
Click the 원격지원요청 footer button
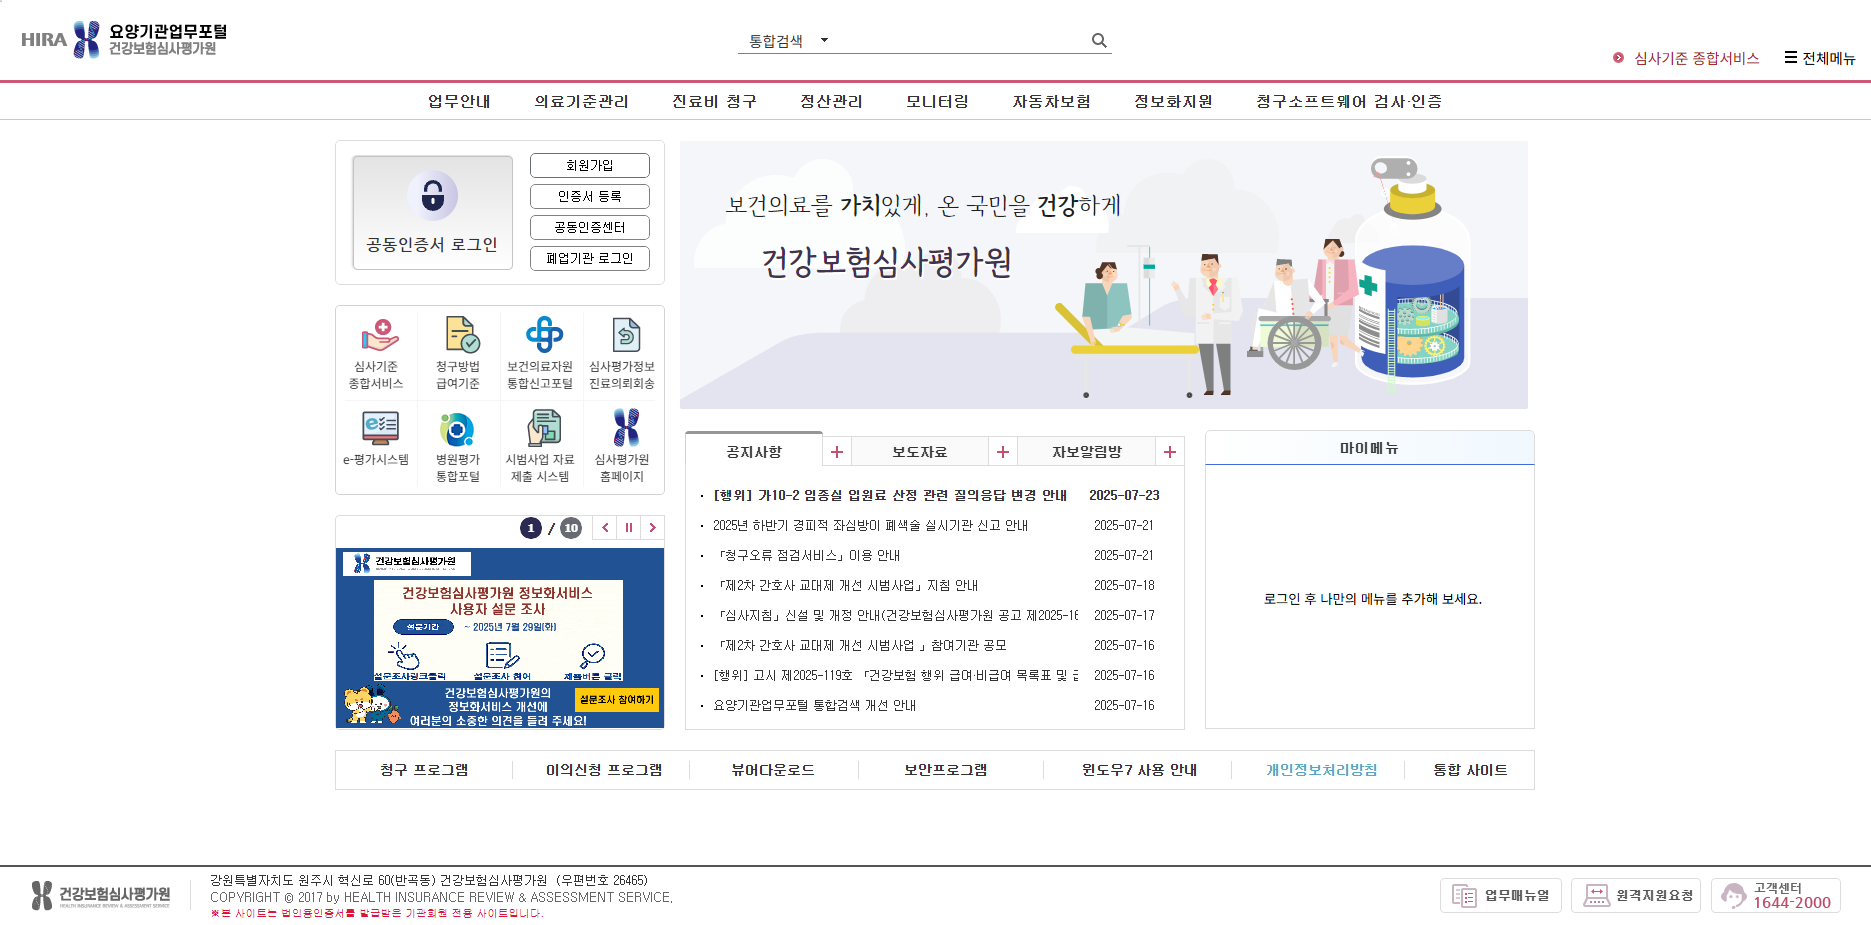(x=1638, y=896)
